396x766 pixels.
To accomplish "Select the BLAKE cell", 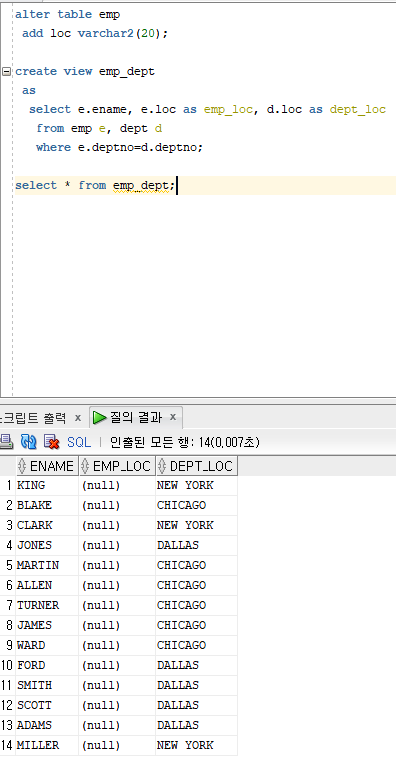I will click(47, 505).
